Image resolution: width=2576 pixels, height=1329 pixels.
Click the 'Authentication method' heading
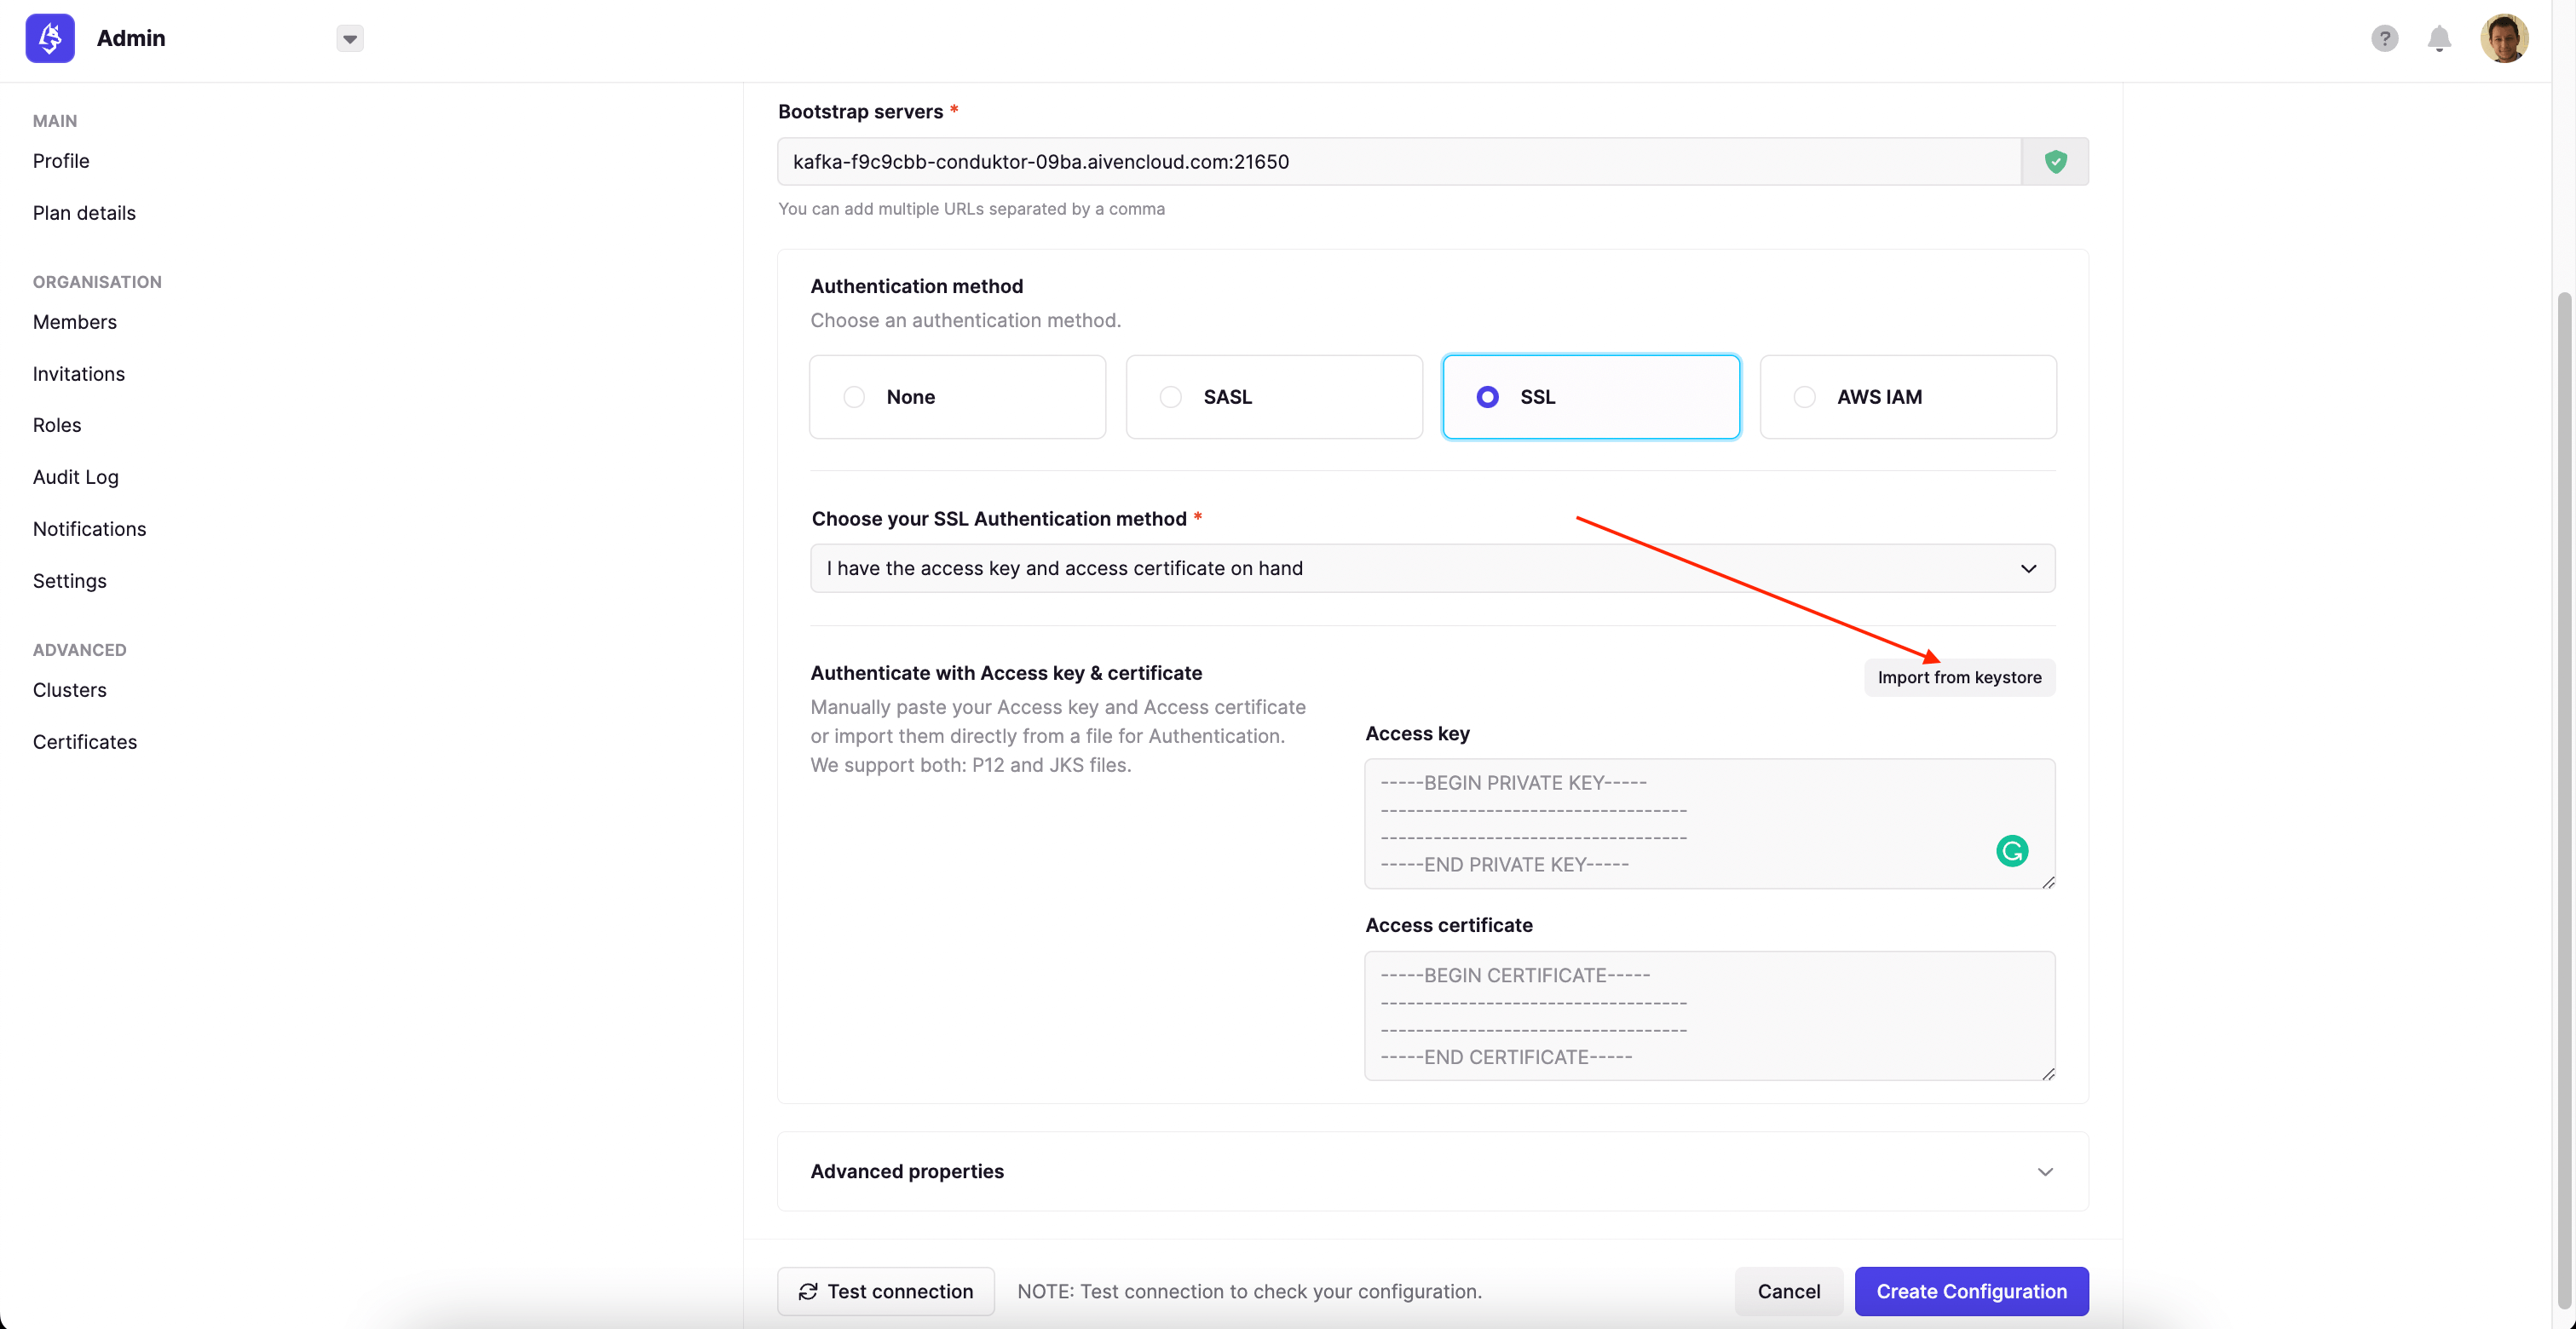pos(917,286)
